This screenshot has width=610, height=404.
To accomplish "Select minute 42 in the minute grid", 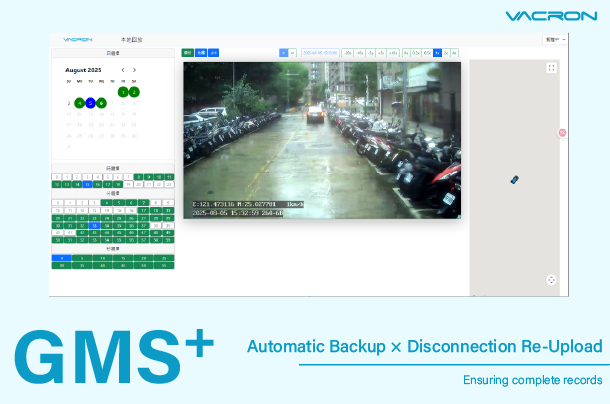I will pos(82,233).
